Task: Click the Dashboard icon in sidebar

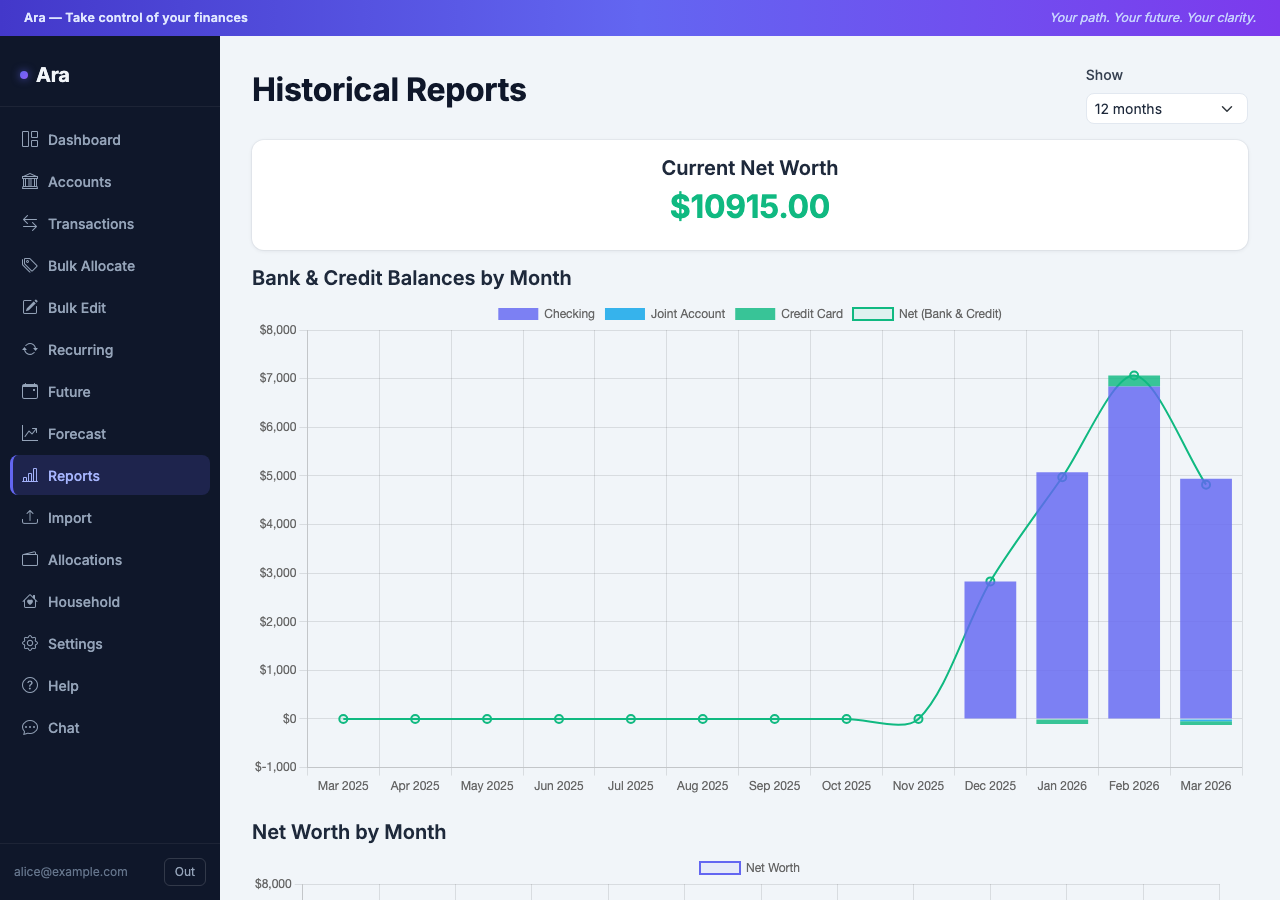Action: [30, 140]
